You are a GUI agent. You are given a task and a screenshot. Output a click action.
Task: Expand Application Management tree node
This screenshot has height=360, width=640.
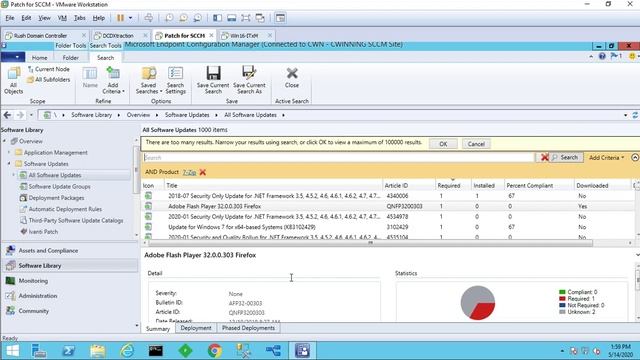[x=9, y=153]
